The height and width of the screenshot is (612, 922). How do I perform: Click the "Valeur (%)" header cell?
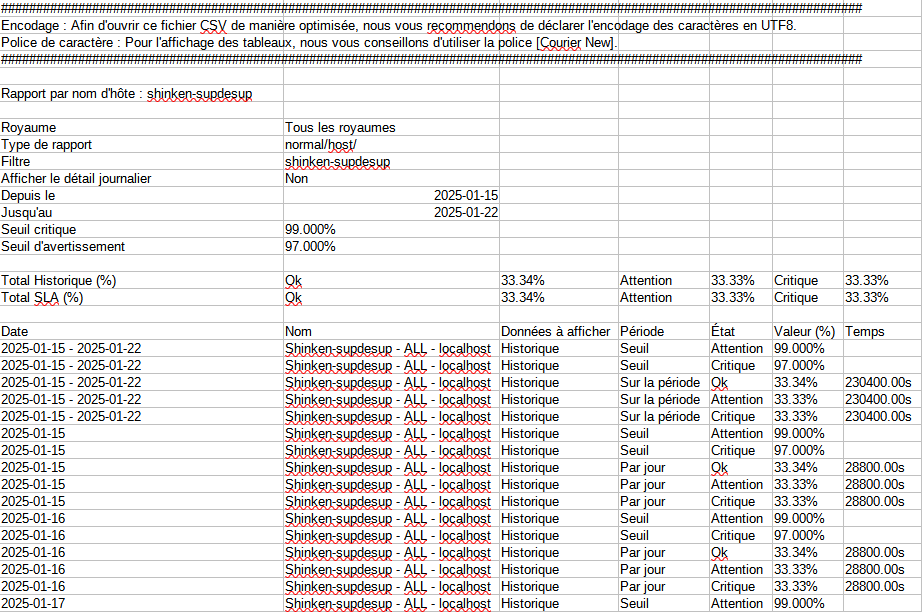pos(804,331)
